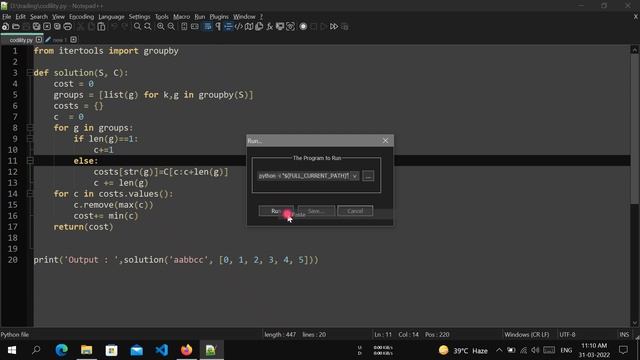Viewport: 640px width, 360px height.
Task: Close the codility.py tab
Action: coord(39,40)
